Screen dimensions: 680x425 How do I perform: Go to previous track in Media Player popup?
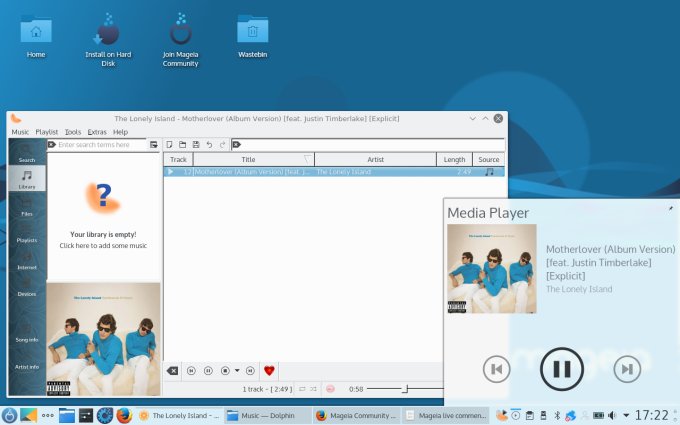[x=496, y=369]
